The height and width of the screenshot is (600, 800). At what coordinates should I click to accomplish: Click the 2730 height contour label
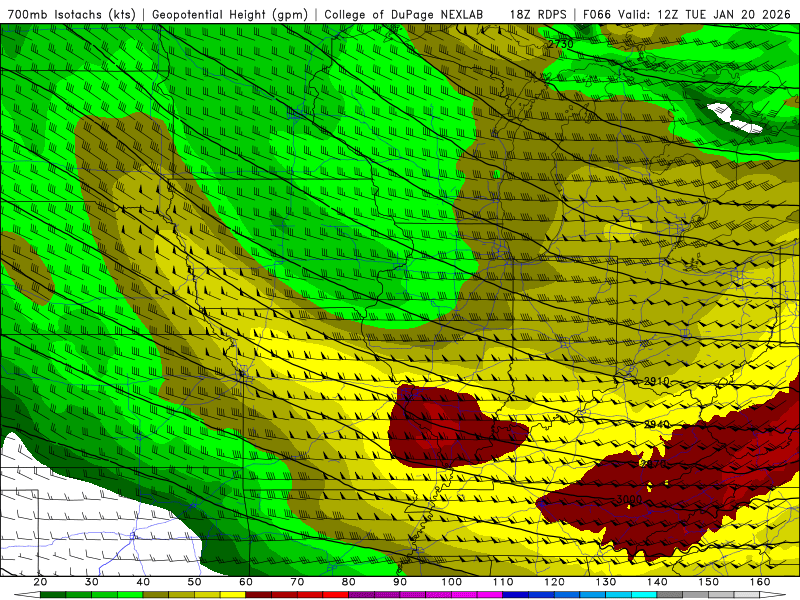(x=560, y=44)
